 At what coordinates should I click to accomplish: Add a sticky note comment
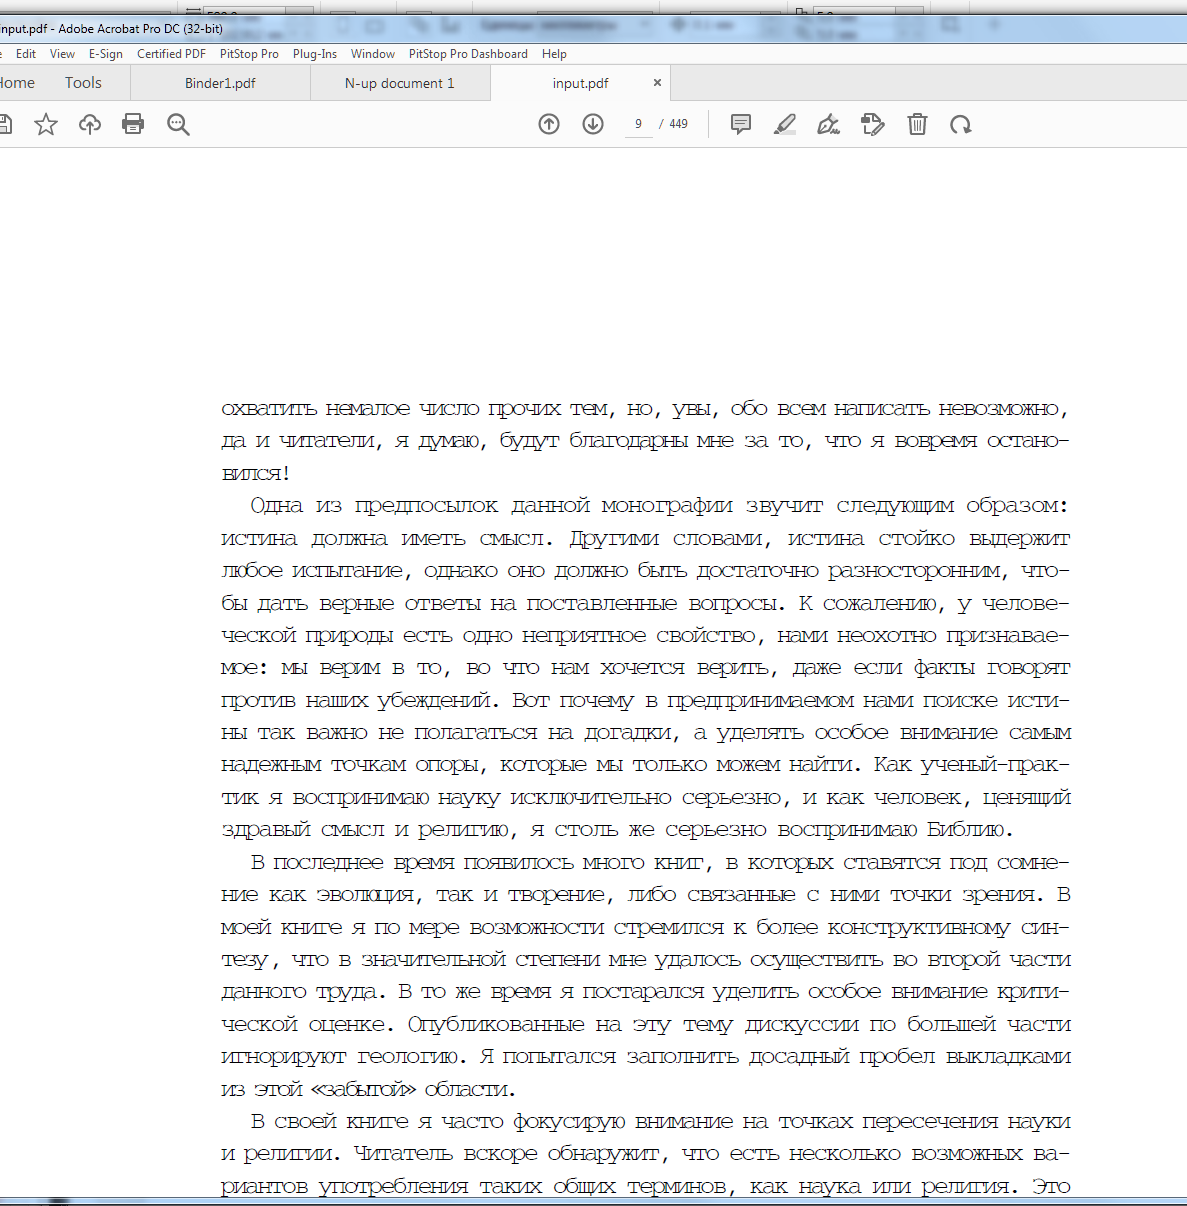[x=741, y=124]
